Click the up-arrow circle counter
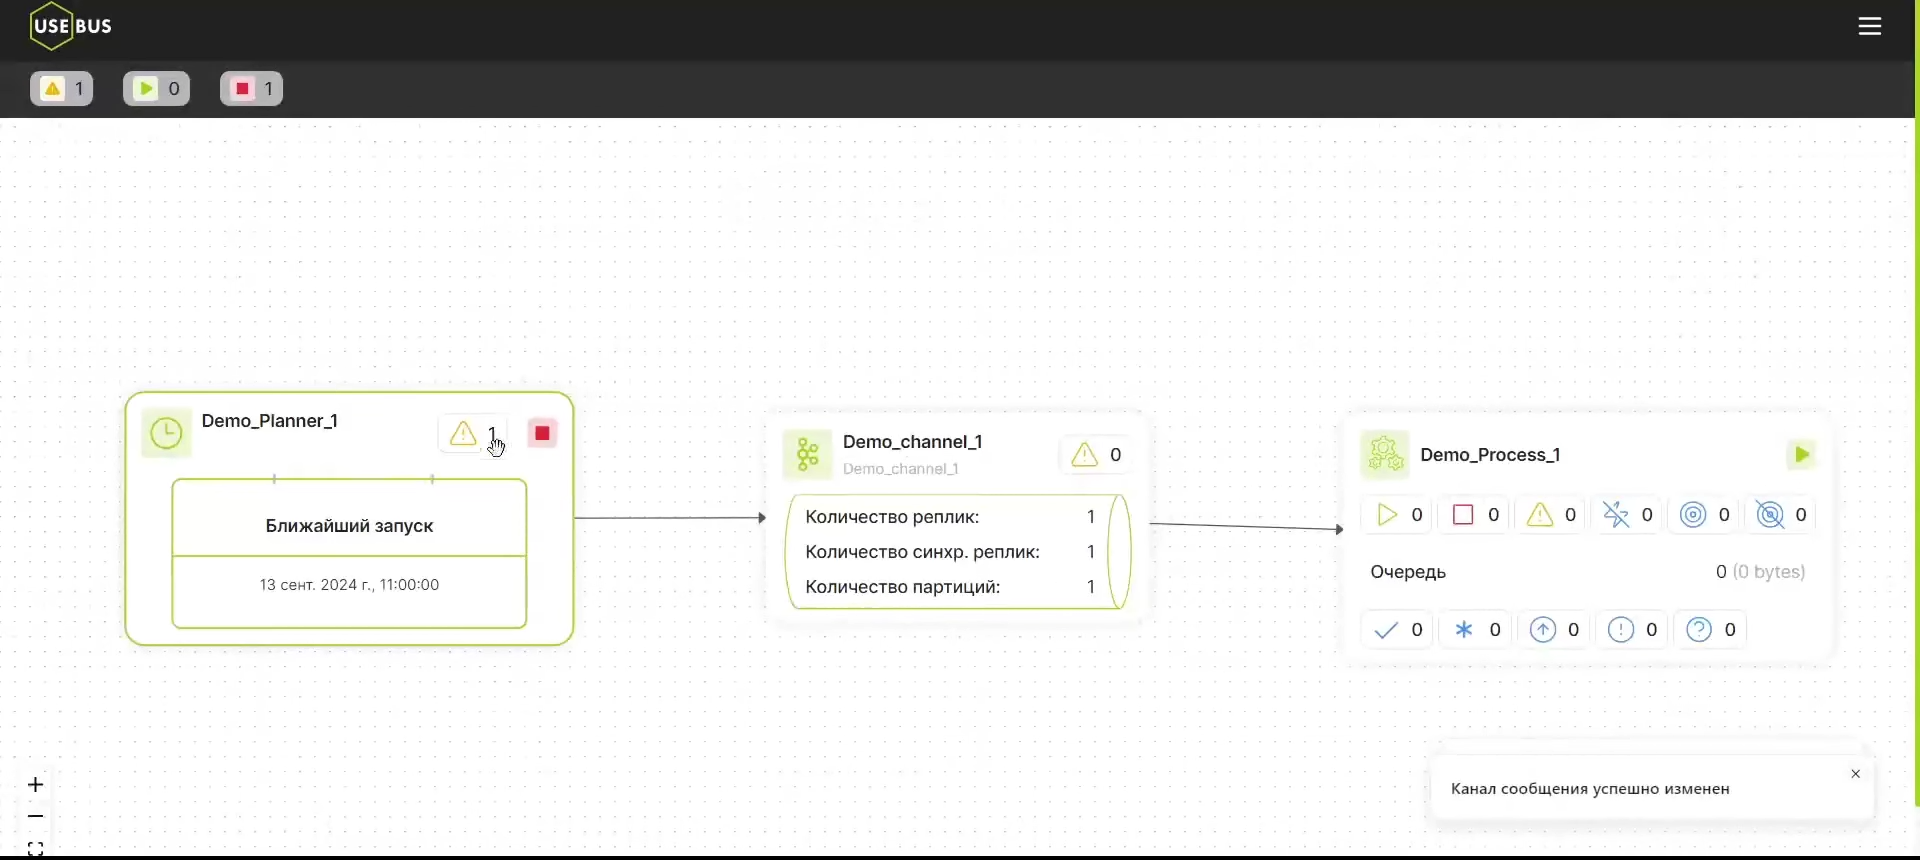 pyautogui.click(x=1555, y=630)
